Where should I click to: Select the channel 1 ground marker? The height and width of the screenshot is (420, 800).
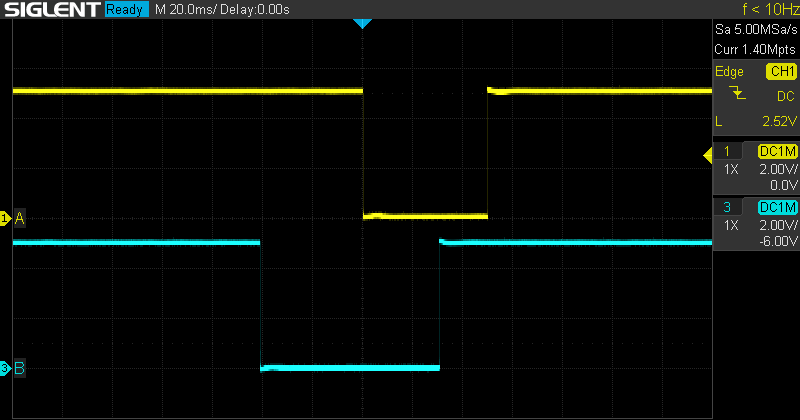tap(6, 217)
